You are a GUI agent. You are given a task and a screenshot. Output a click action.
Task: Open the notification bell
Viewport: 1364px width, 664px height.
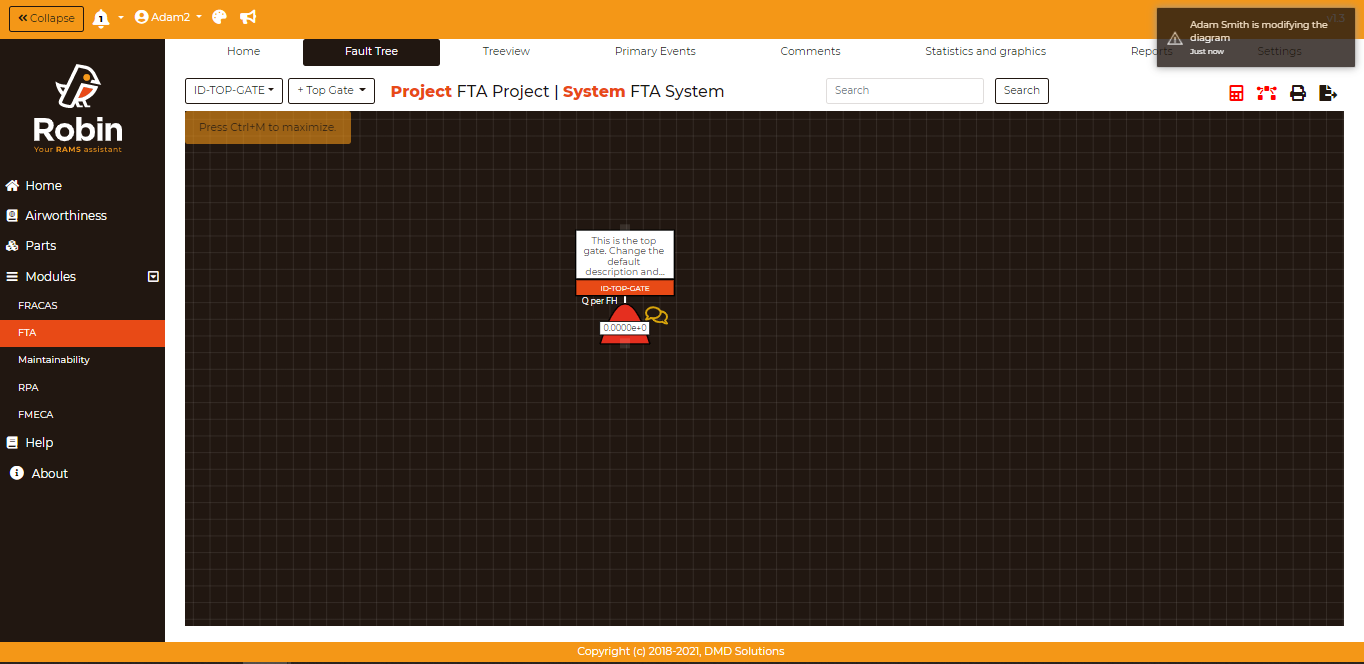click(x=101, y=18)
